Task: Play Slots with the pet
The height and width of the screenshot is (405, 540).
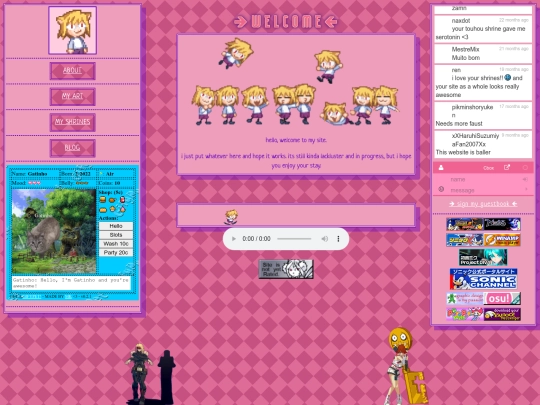Action: point(116,235)
